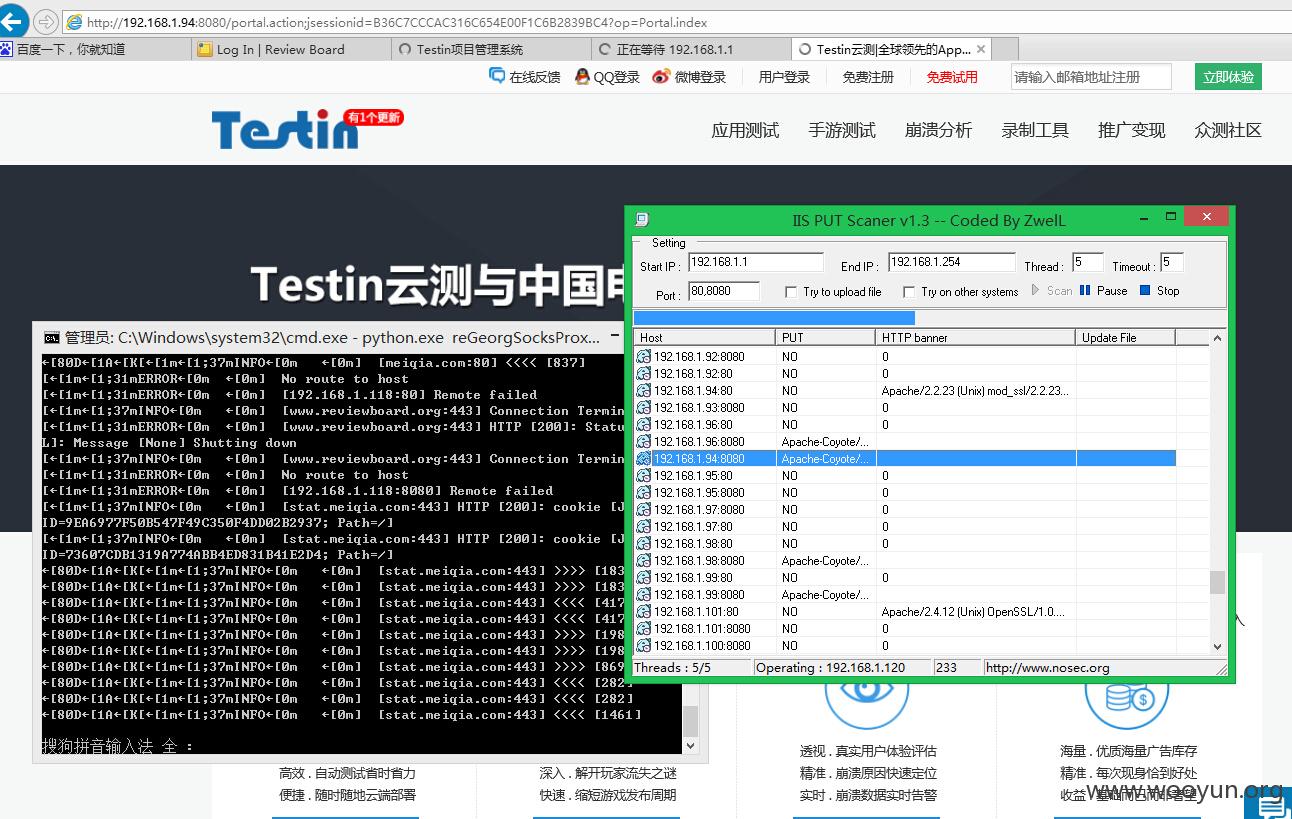Open the 应用测试 menu

(x=745, y=130)
